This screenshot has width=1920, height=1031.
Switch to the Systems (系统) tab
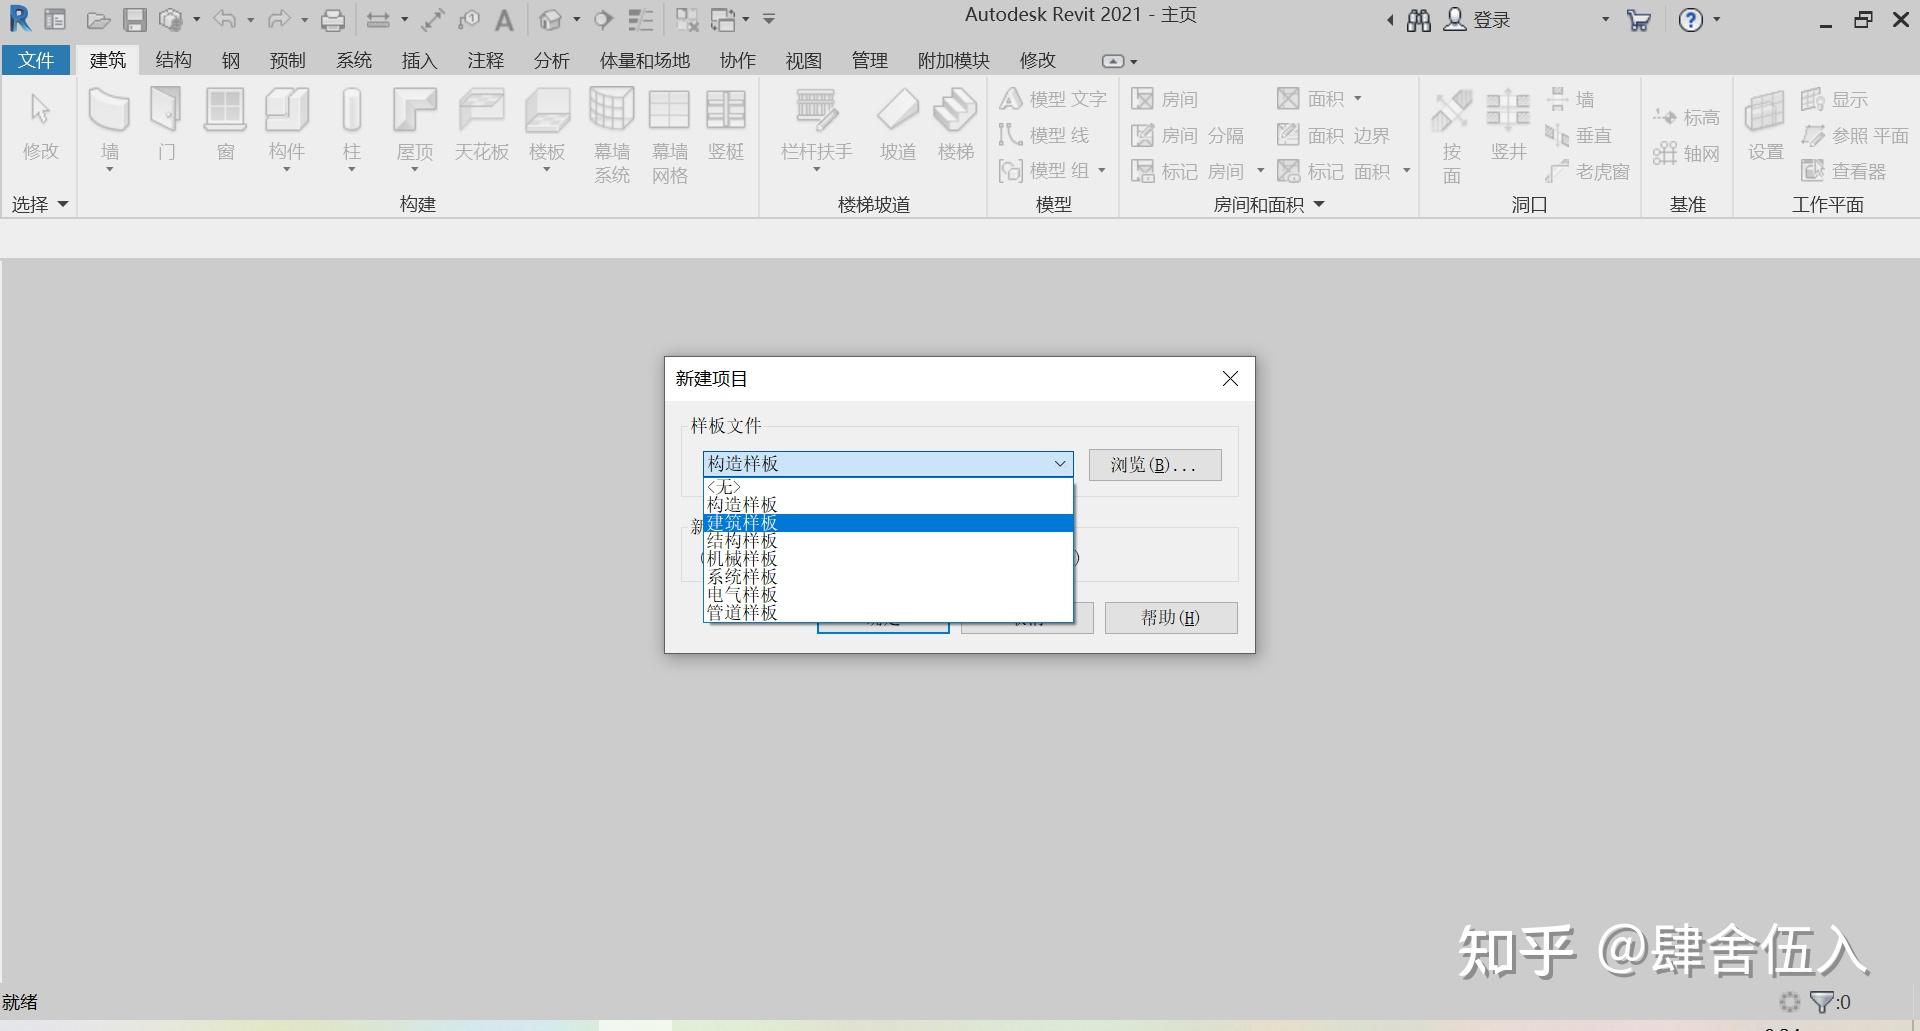(354, 60)
